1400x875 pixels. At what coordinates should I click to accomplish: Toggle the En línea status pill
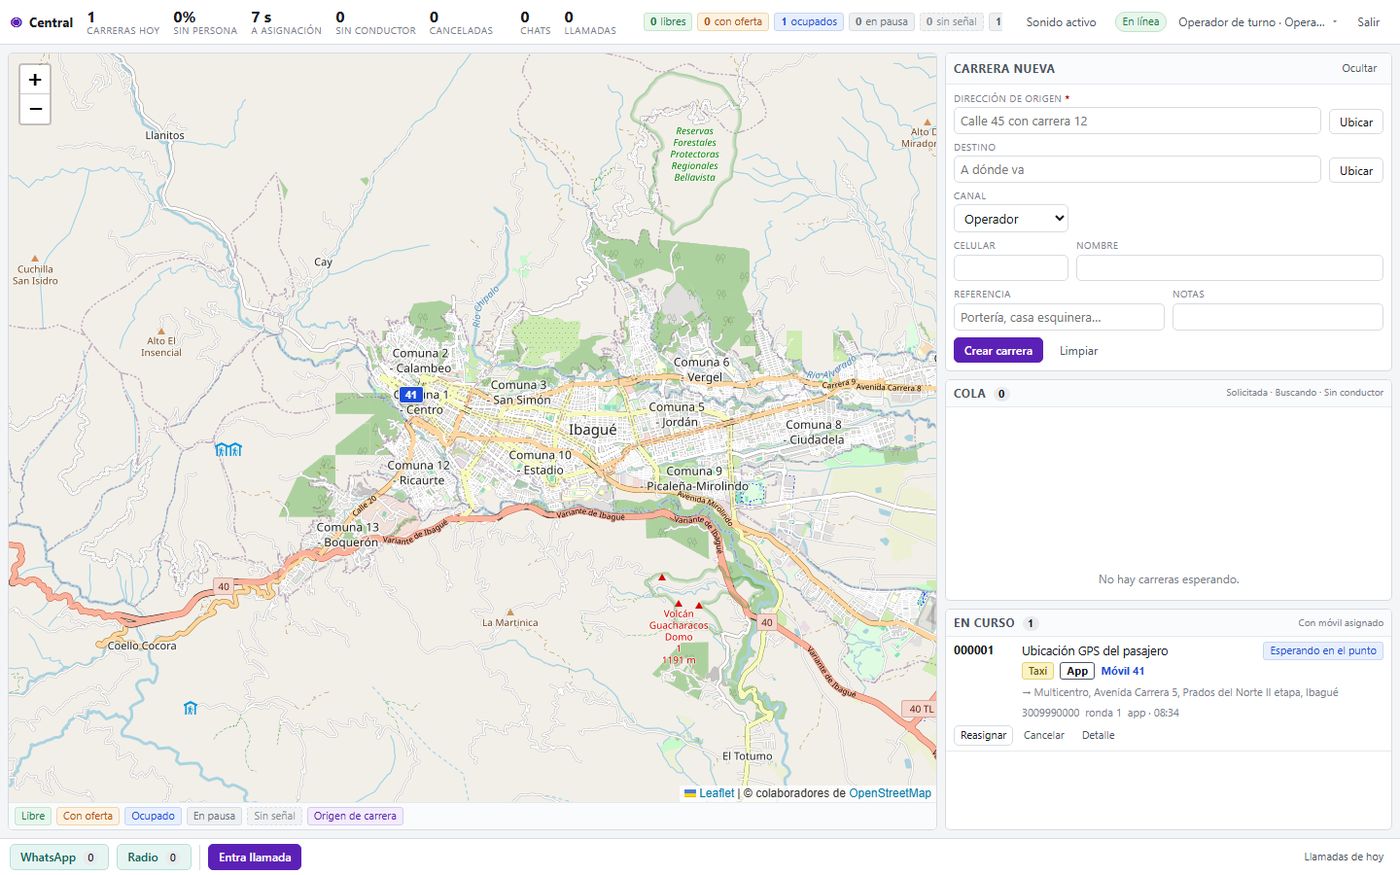pos(1141,22)
